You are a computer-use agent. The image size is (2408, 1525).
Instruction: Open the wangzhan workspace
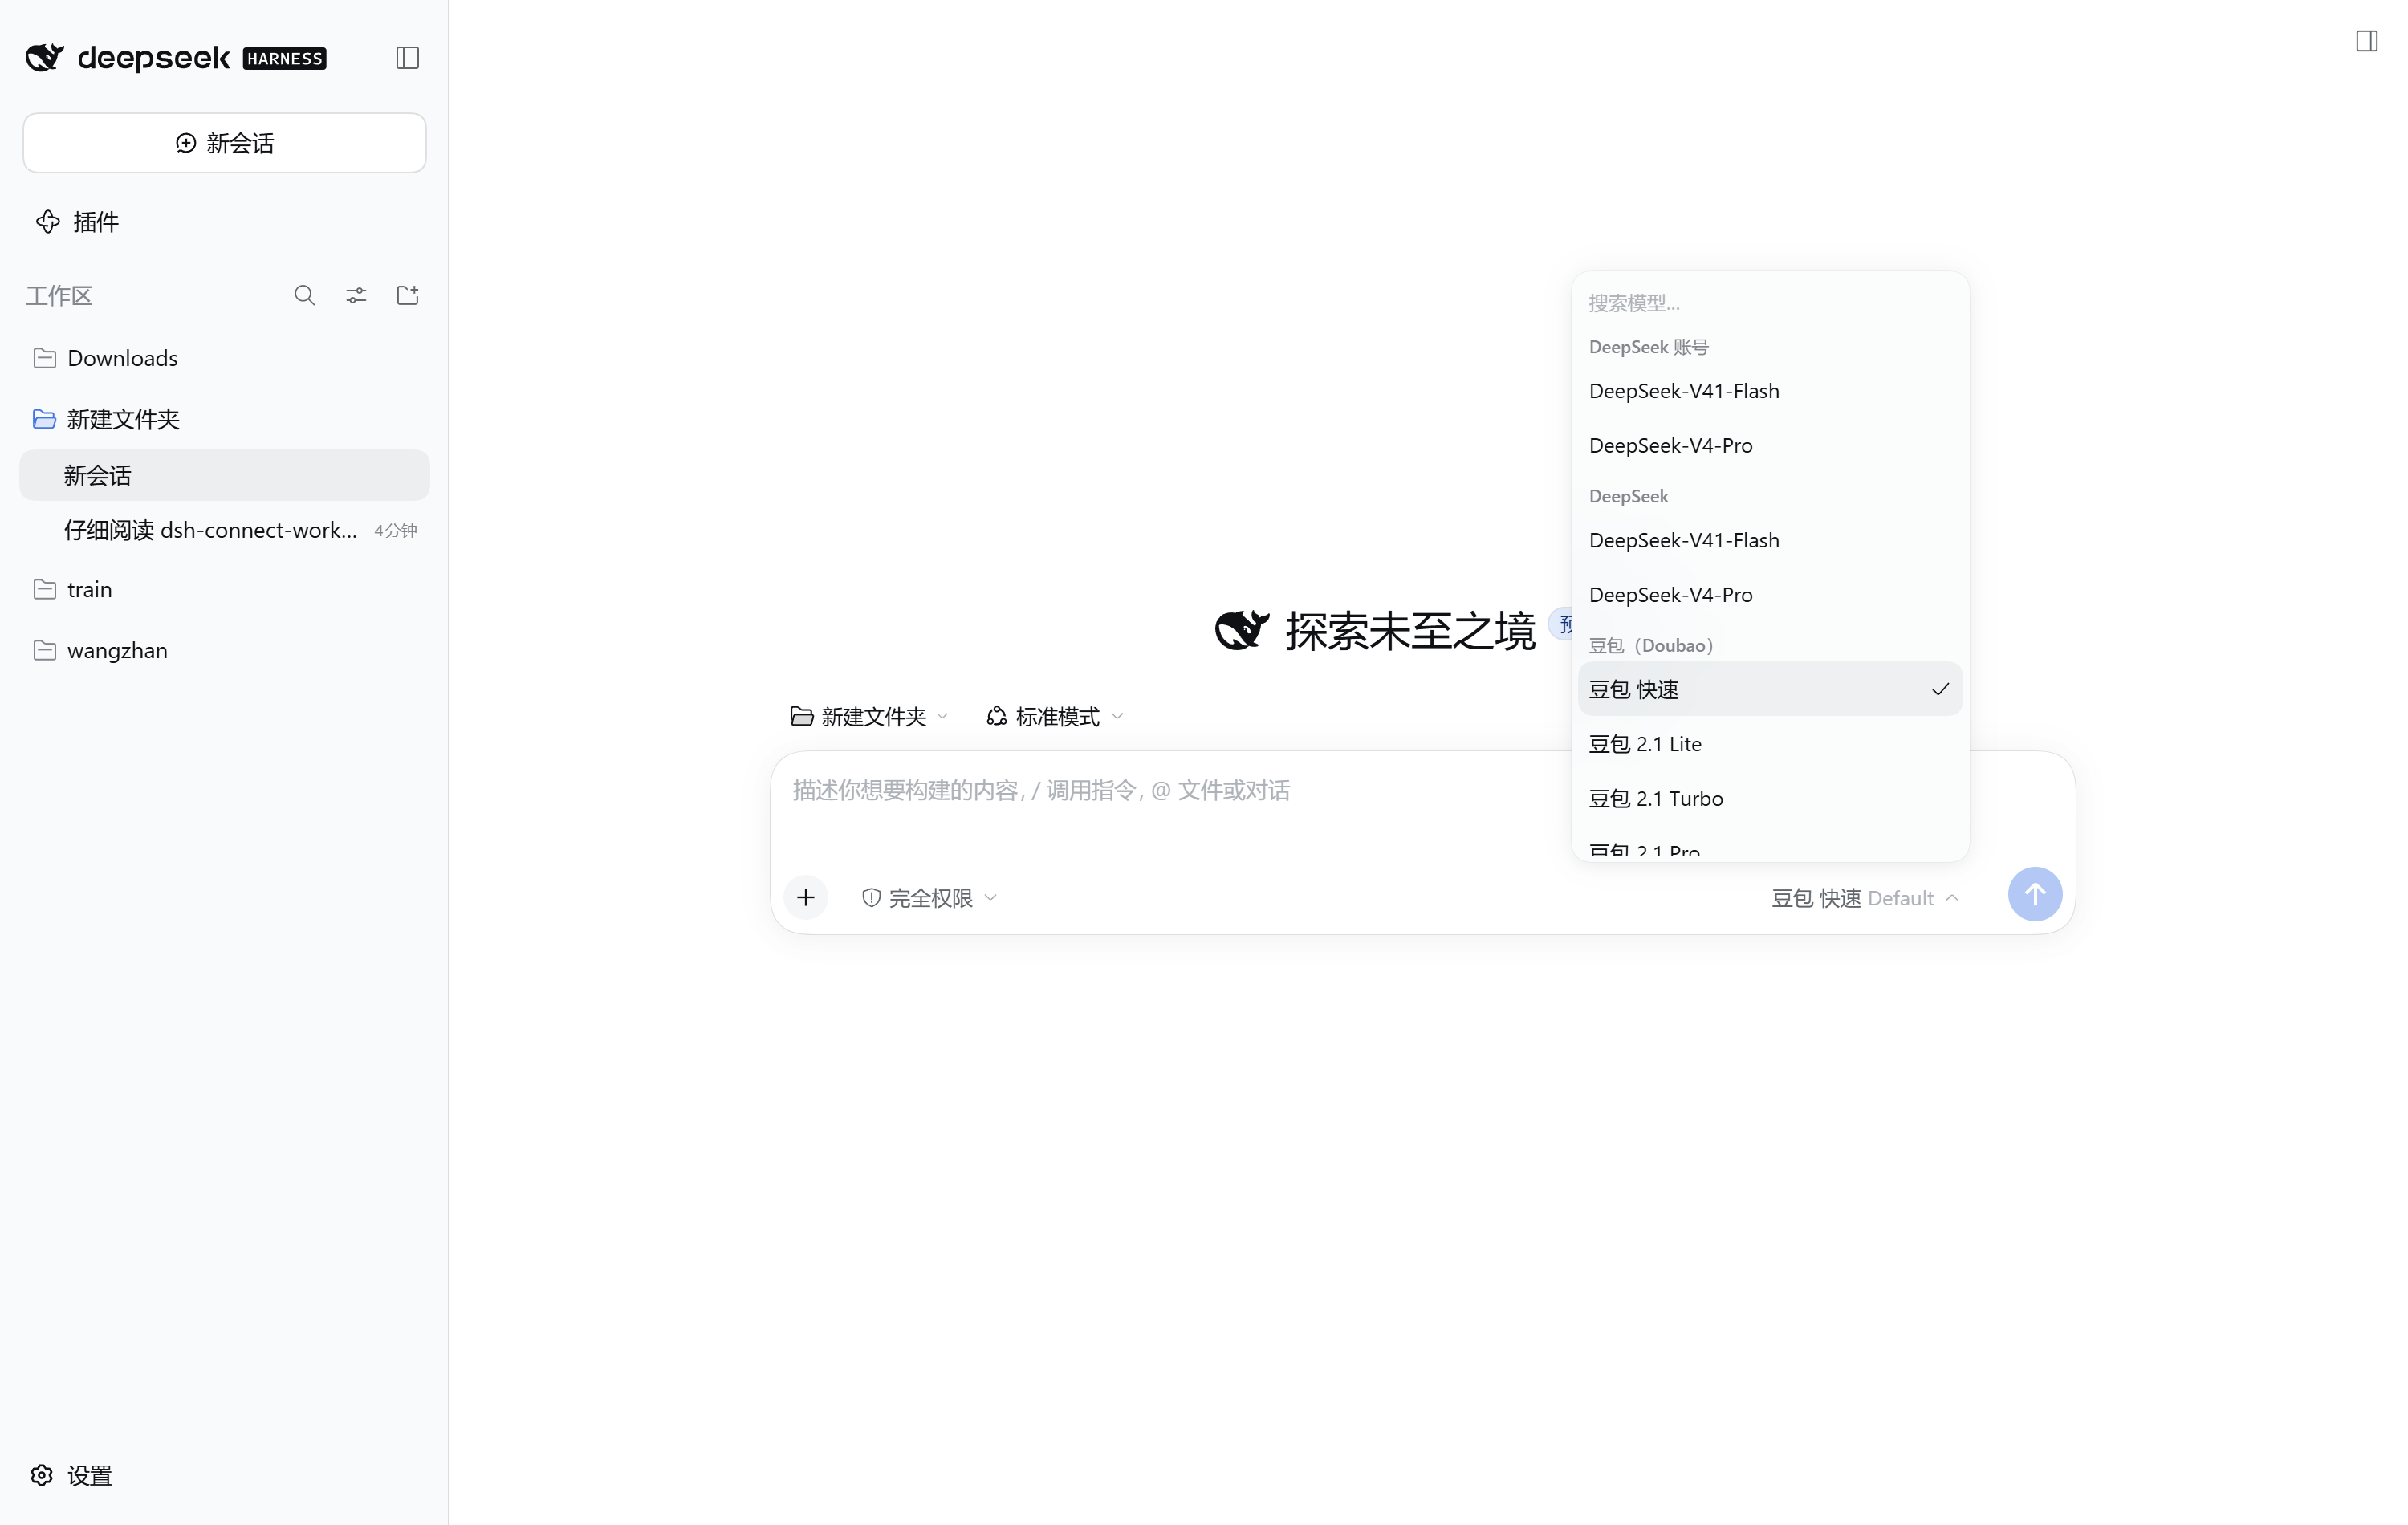click(225, 650)
